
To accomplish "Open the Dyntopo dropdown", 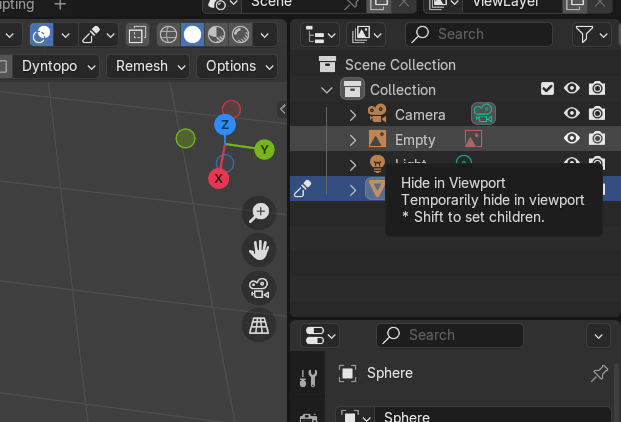I will [55, 66].
